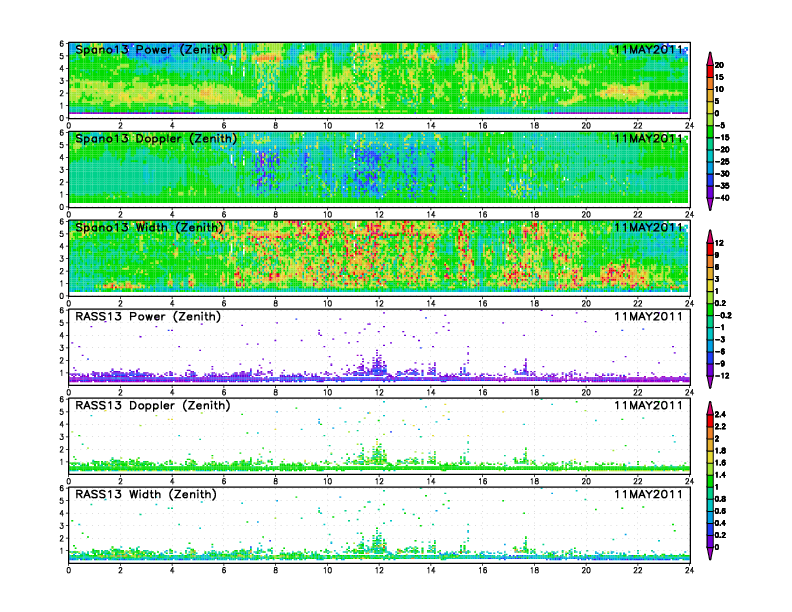Click the 20 label on the top colorbar

719,65
